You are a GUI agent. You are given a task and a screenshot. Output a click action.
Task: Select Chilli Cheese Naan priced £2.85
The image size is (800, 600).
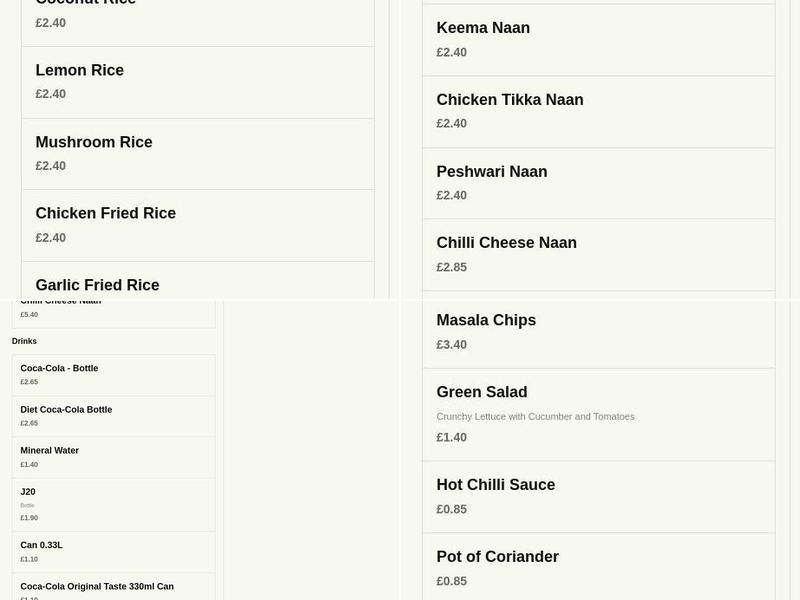click(598, 254)
